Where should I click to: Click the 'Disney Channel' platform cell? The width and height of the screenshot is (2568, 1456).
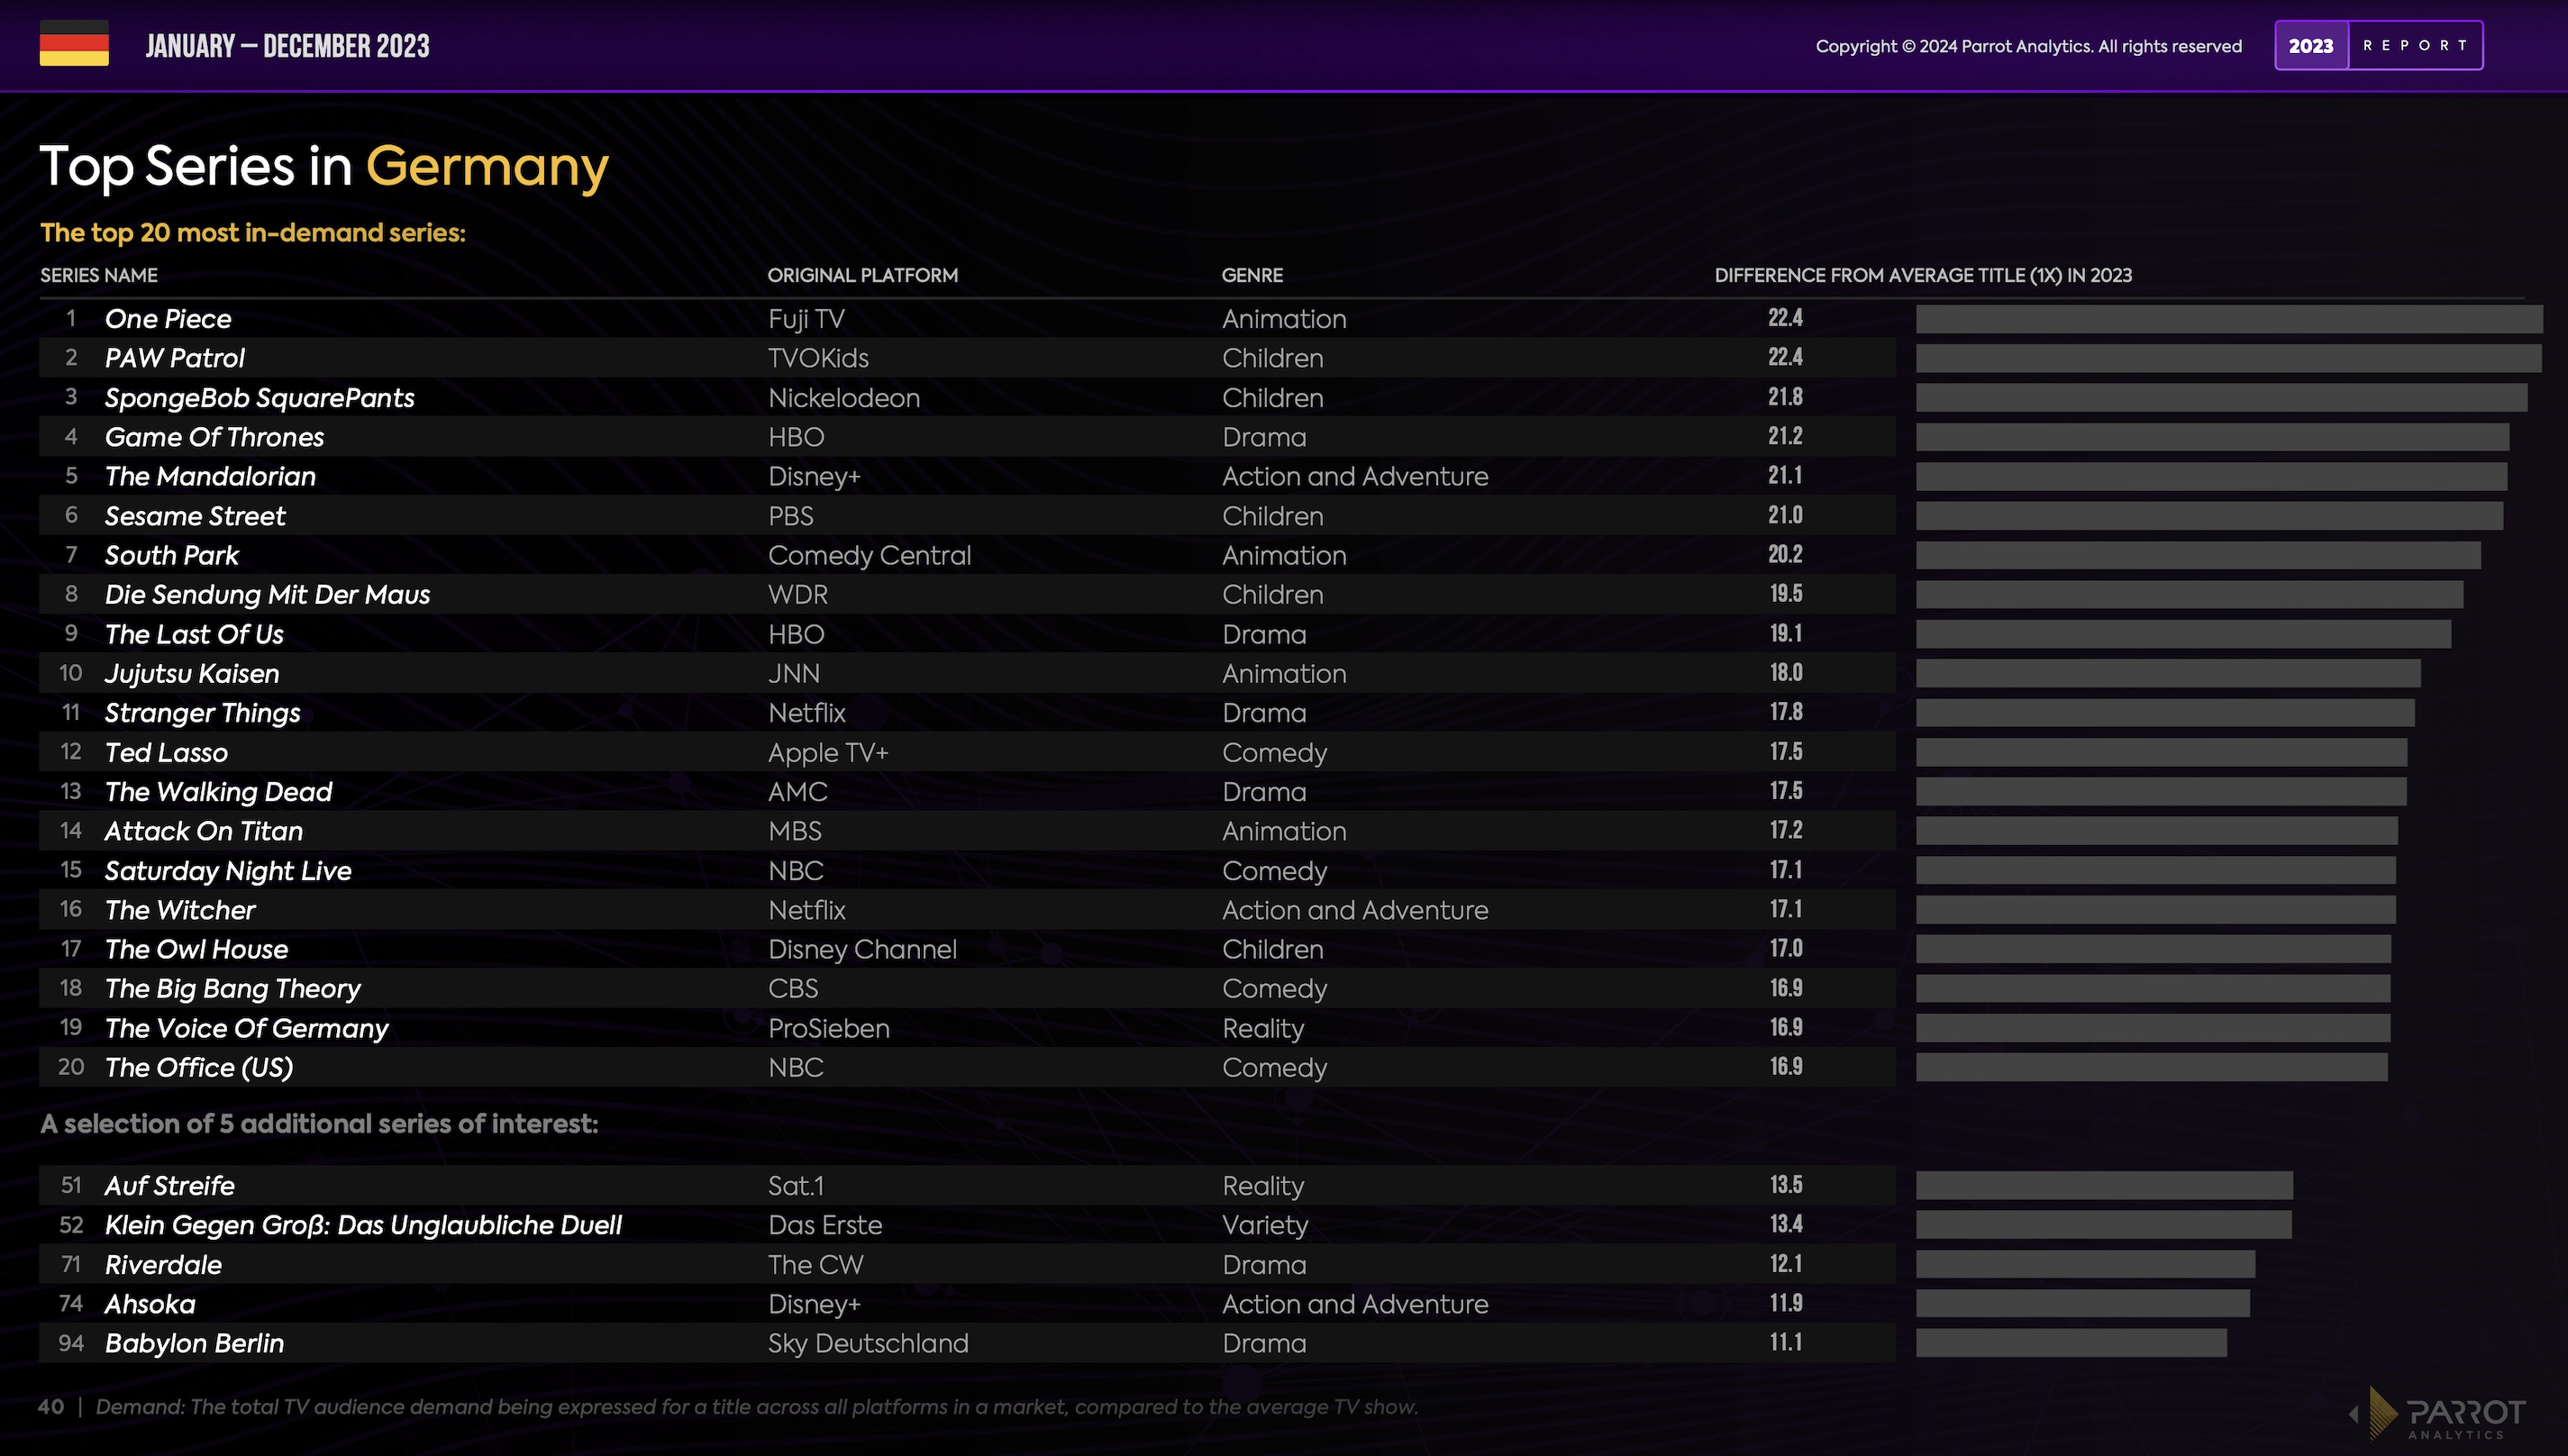(862, 949)
